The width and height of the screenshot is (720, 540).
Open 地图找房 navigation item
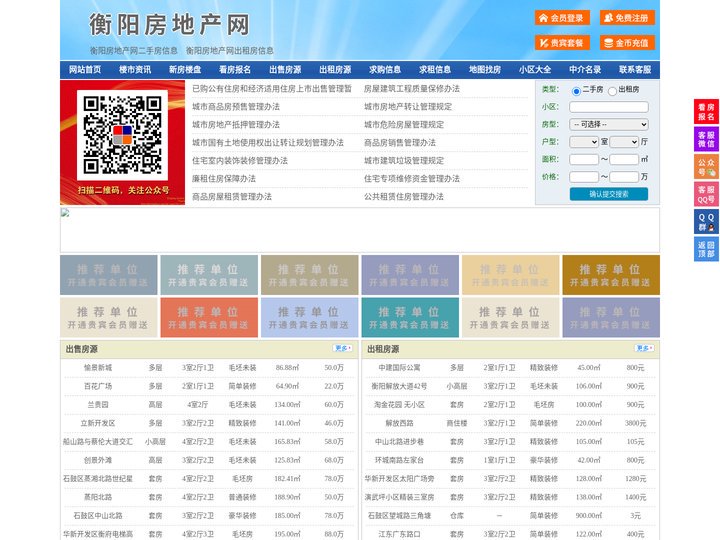tap(485, 70)
